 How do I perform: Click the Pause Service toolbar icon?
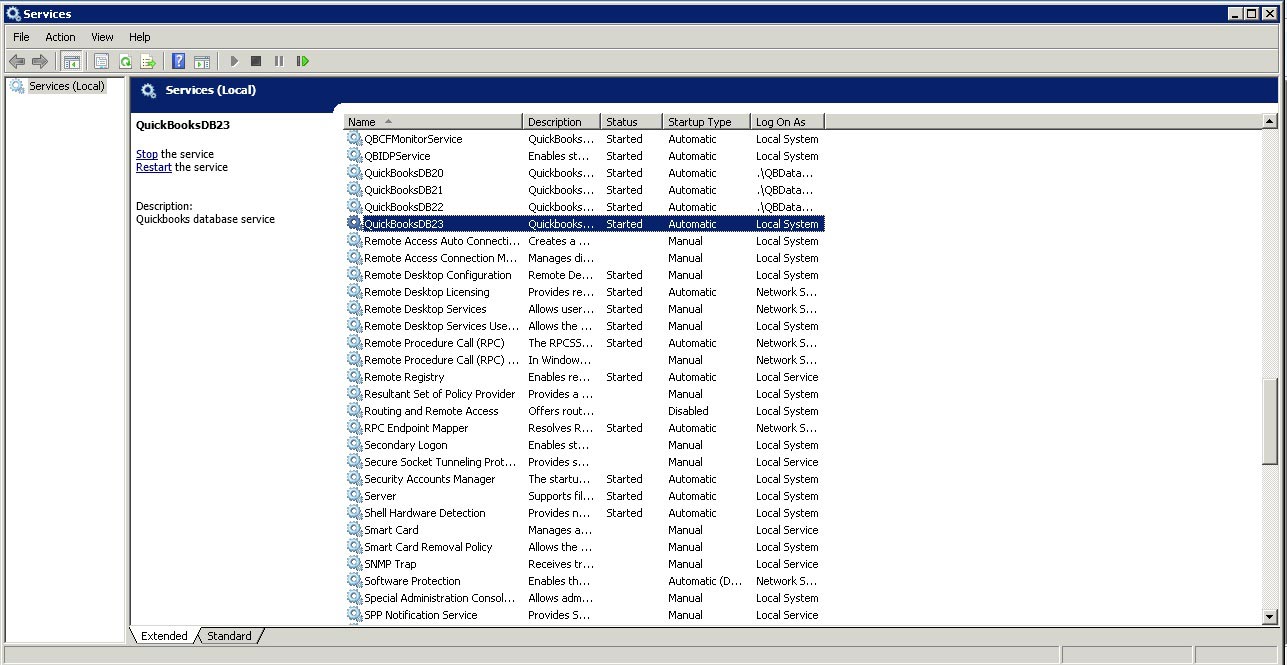point(280,61)
